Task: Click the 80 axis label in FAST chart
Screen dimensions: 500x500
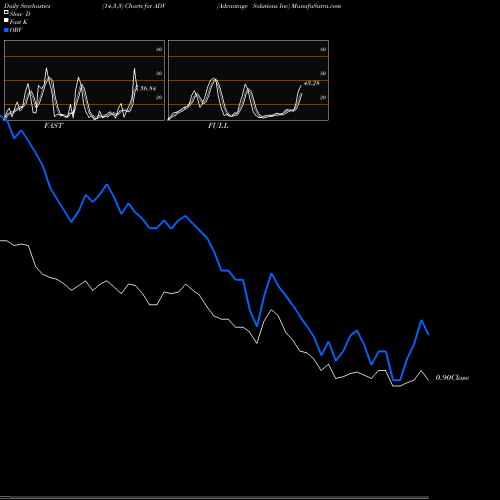Action: coord(159,49)
